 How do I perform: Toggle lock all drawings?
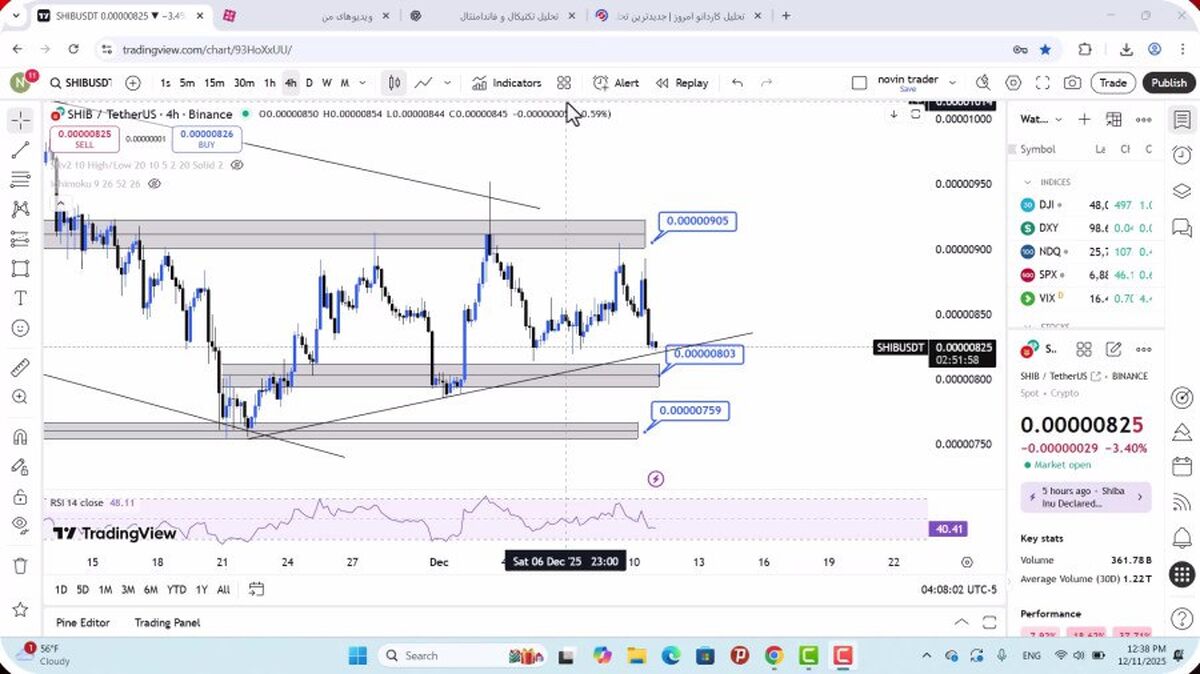click(20, 496)
